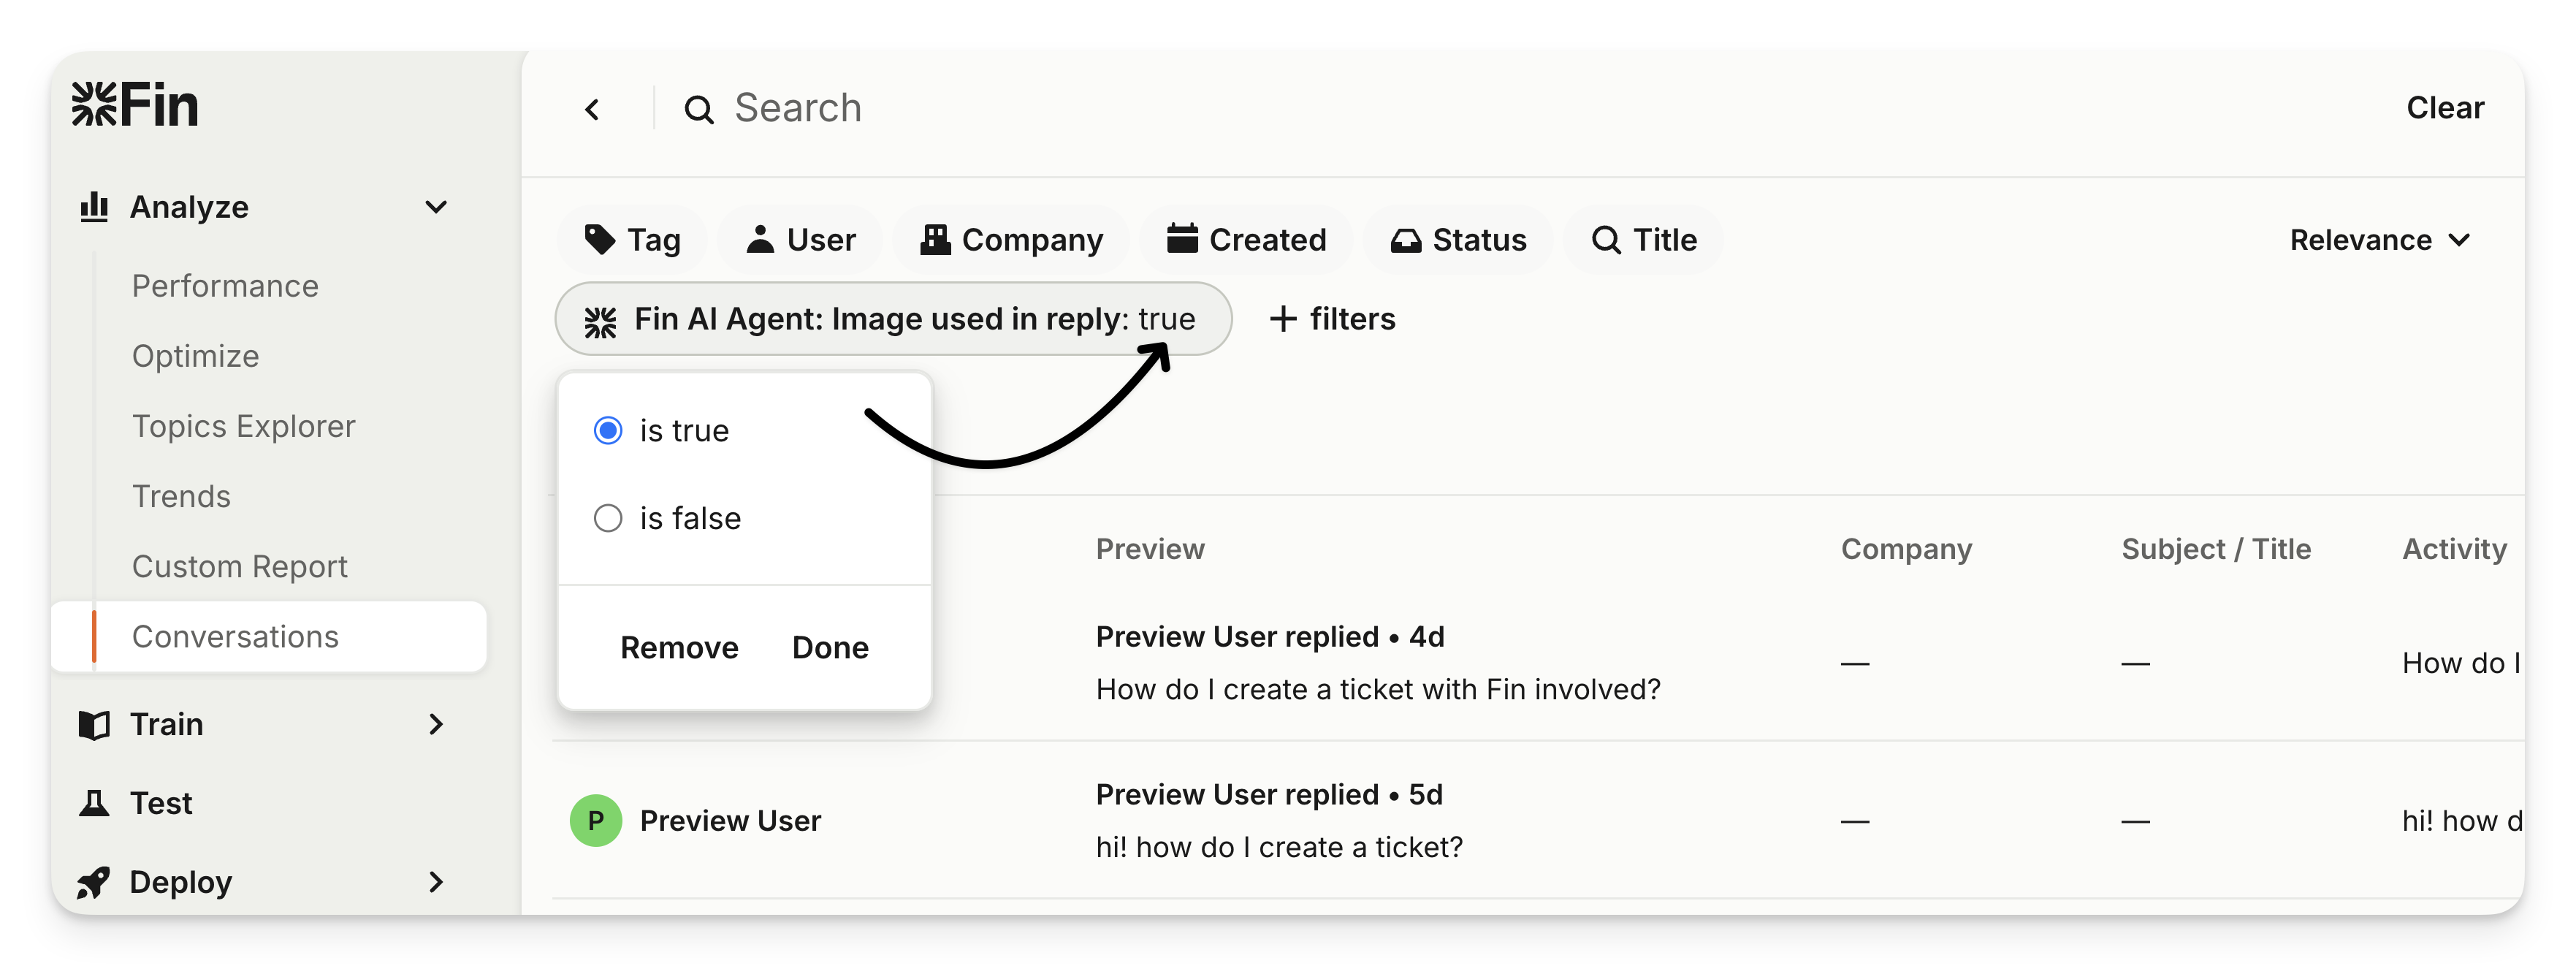Expand the Deploy section chevron
Screen dimensions: 2576x966
pos(436,882)
